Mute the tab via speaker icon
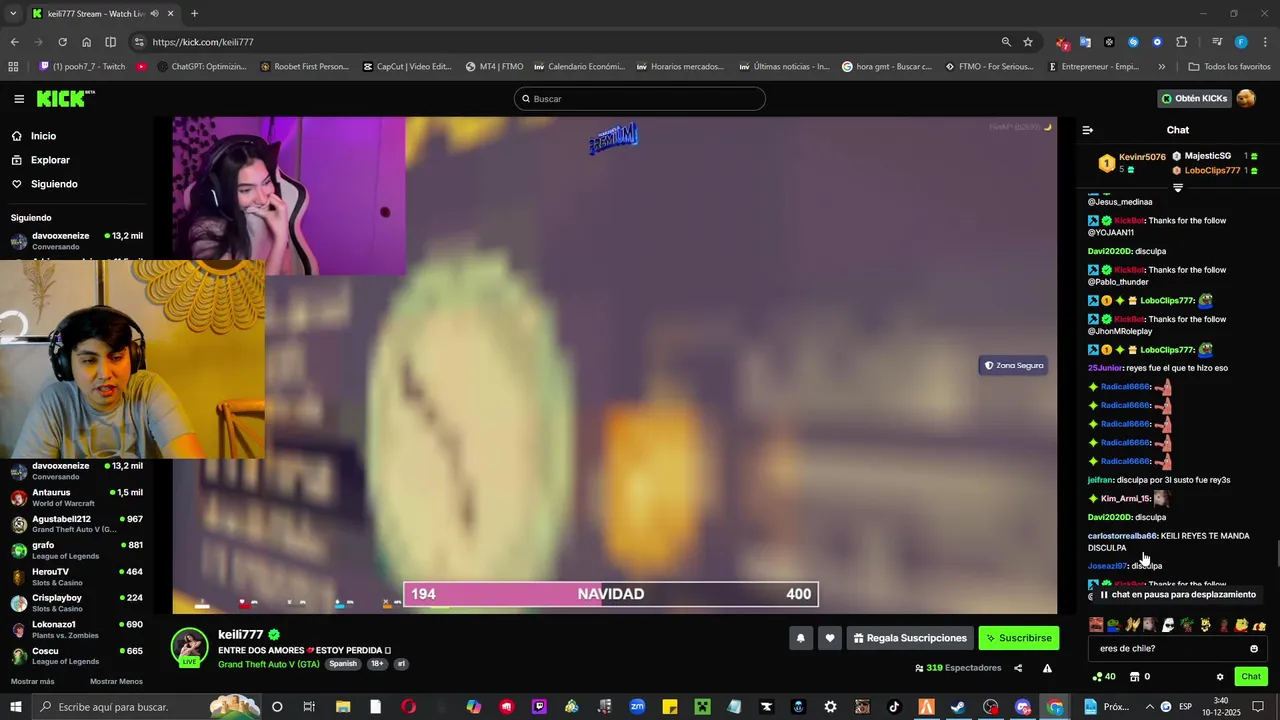 154,13
